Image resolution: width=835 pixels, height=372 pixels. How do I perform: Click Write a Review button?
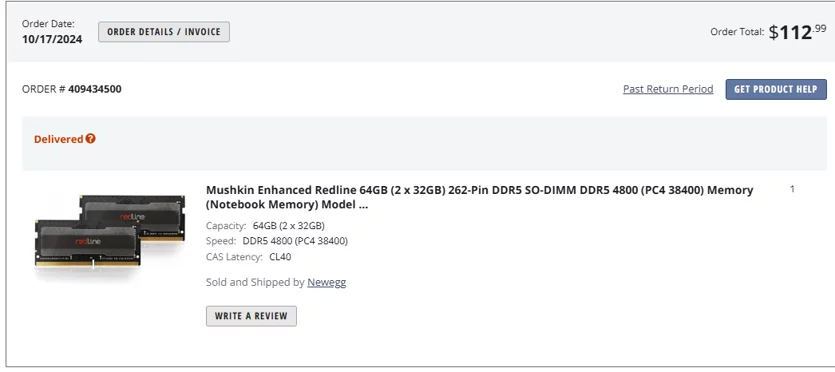251,316
